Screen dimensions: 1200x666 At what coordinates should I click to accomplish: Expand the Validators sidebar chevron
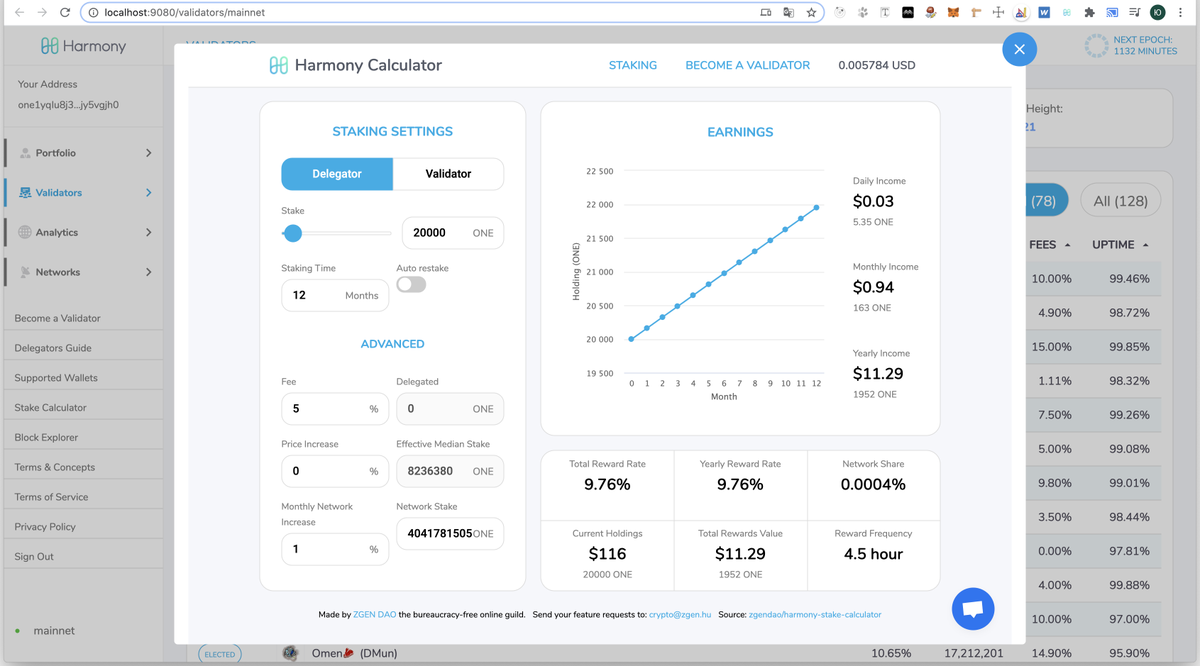pos(149,192)
